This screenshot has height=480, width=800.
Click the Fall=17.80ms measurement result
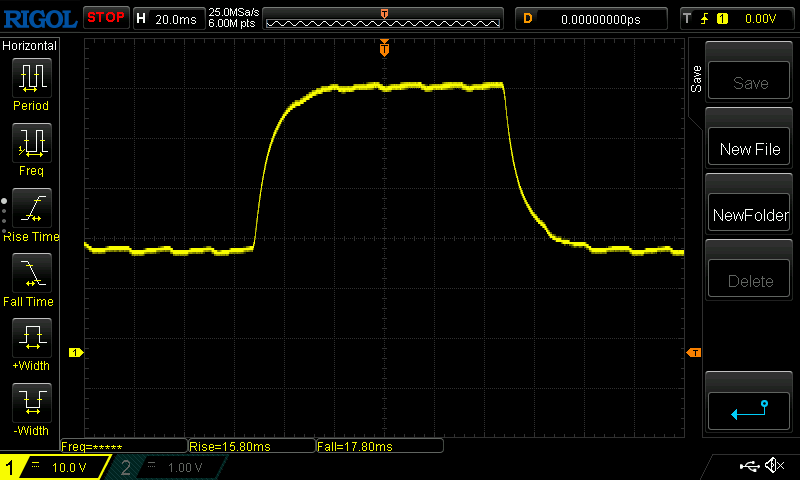pyautogui.click(x=380, y=446)
